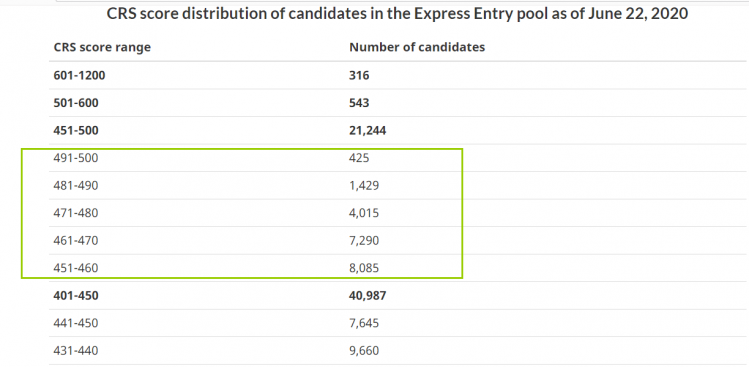Select the 481-490 score range cell
The image size is (749, 367).
pos(76,185)
